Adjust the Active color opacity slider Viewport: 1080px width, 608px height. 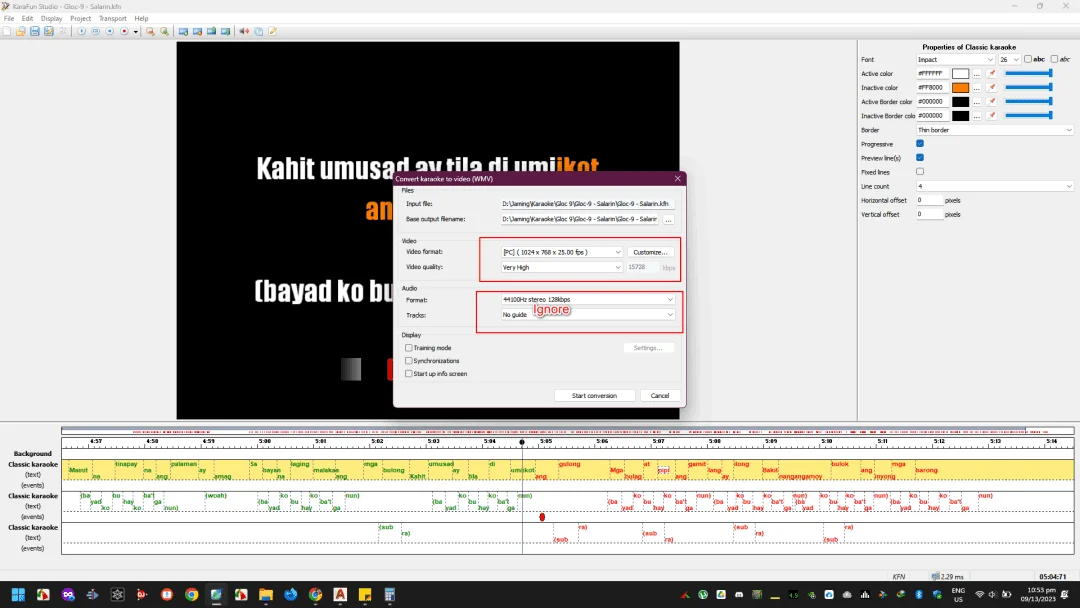[x=1028, y=73]
